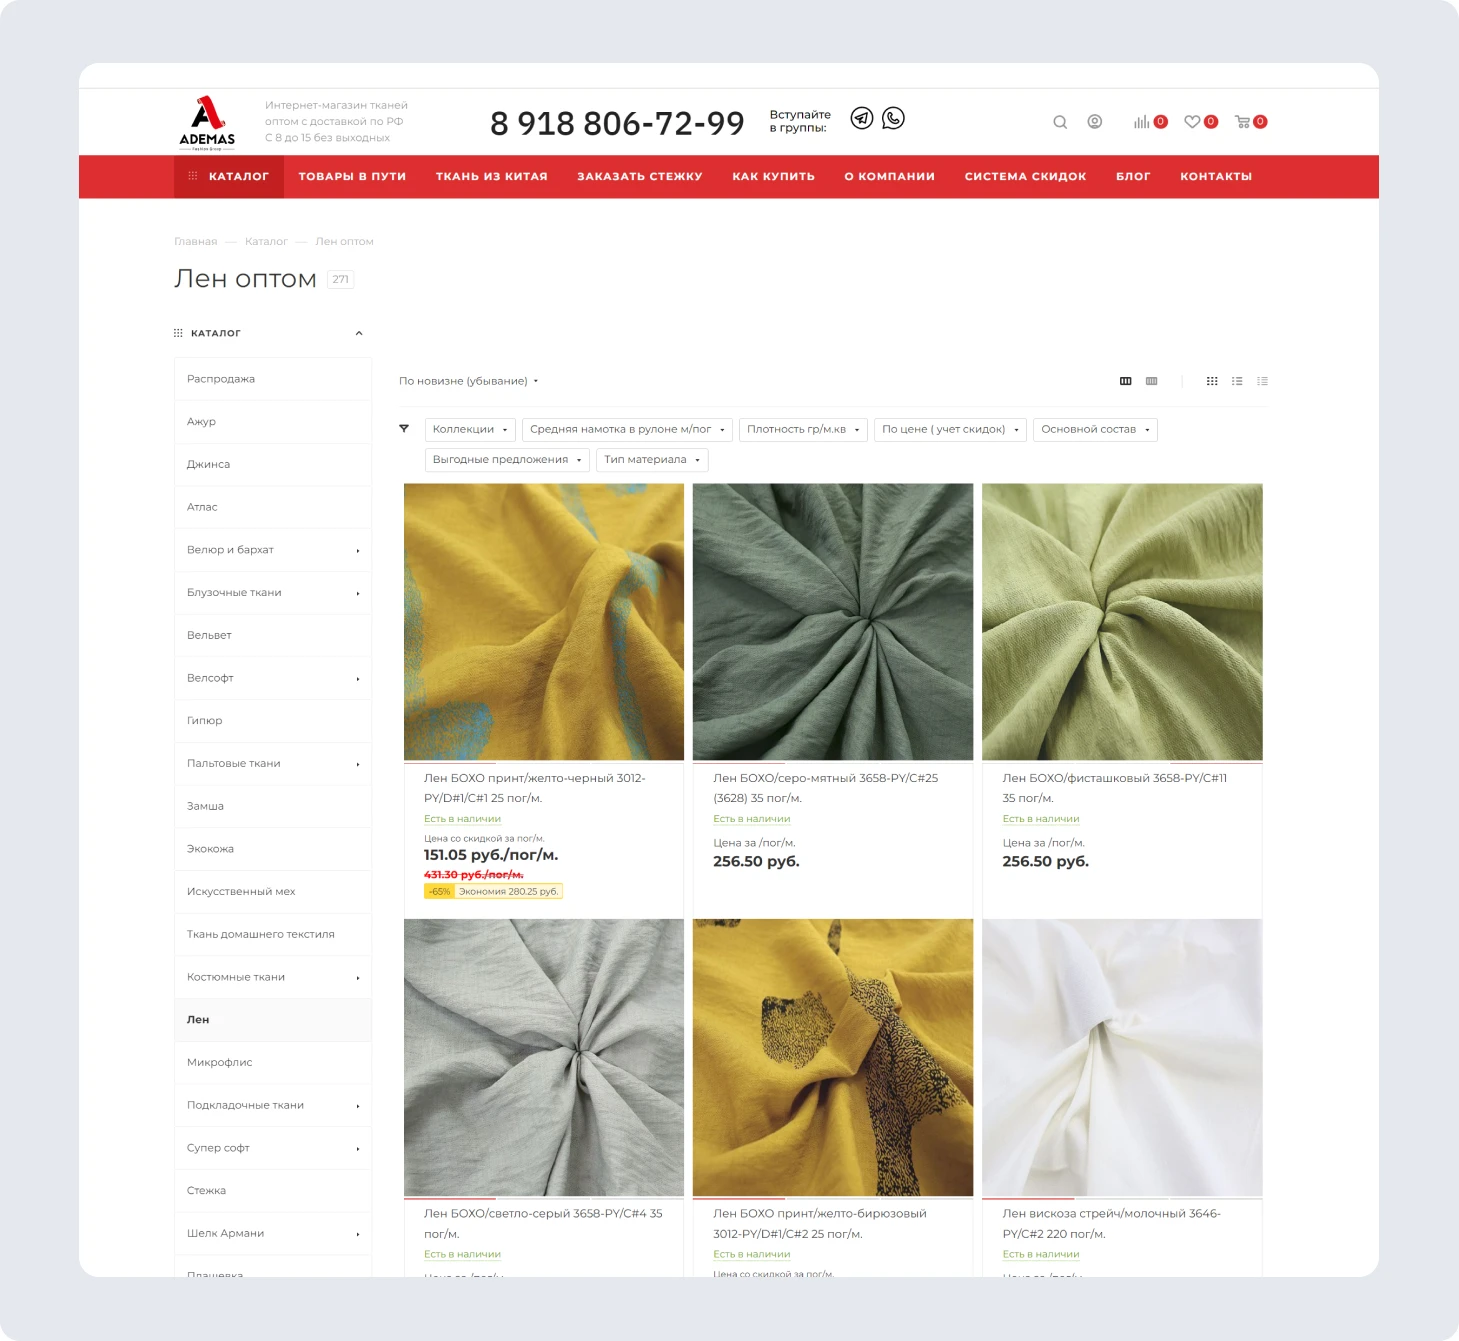1459x1341 pixels.
Task: Open the product comparison chart icon
Action: click(1141, 122)
